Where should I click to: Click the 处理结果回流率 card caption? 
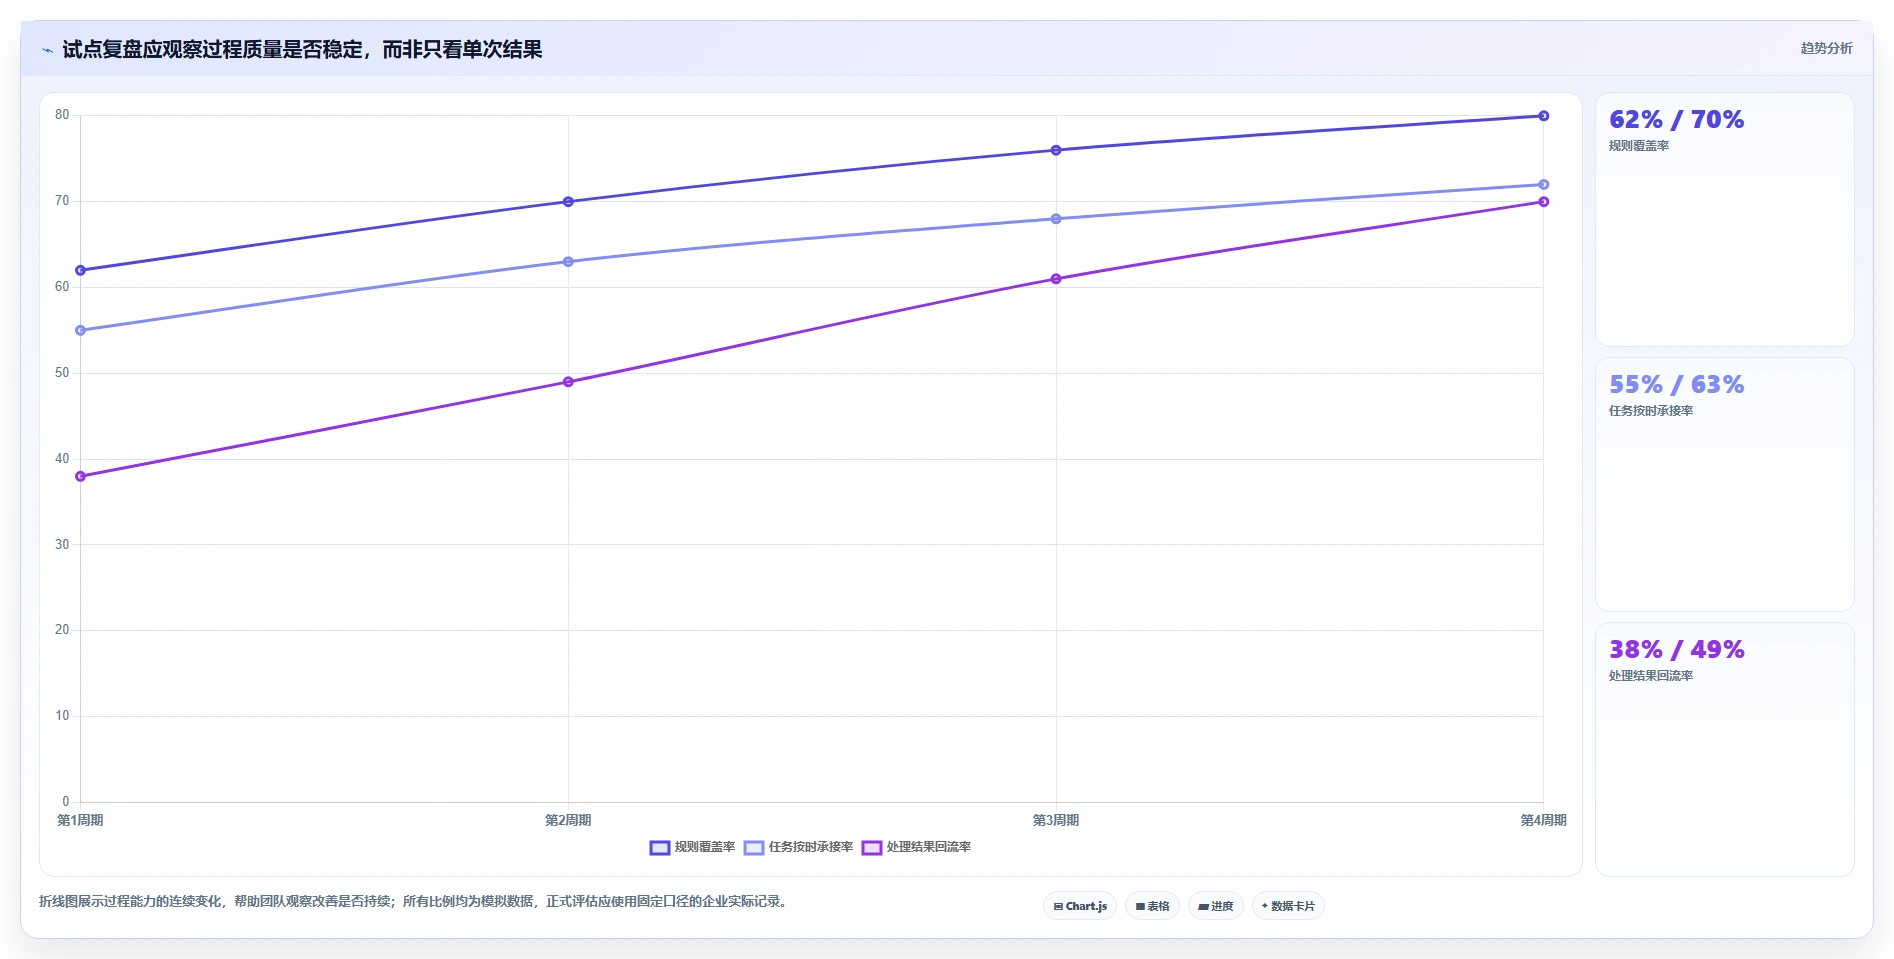1651,676
